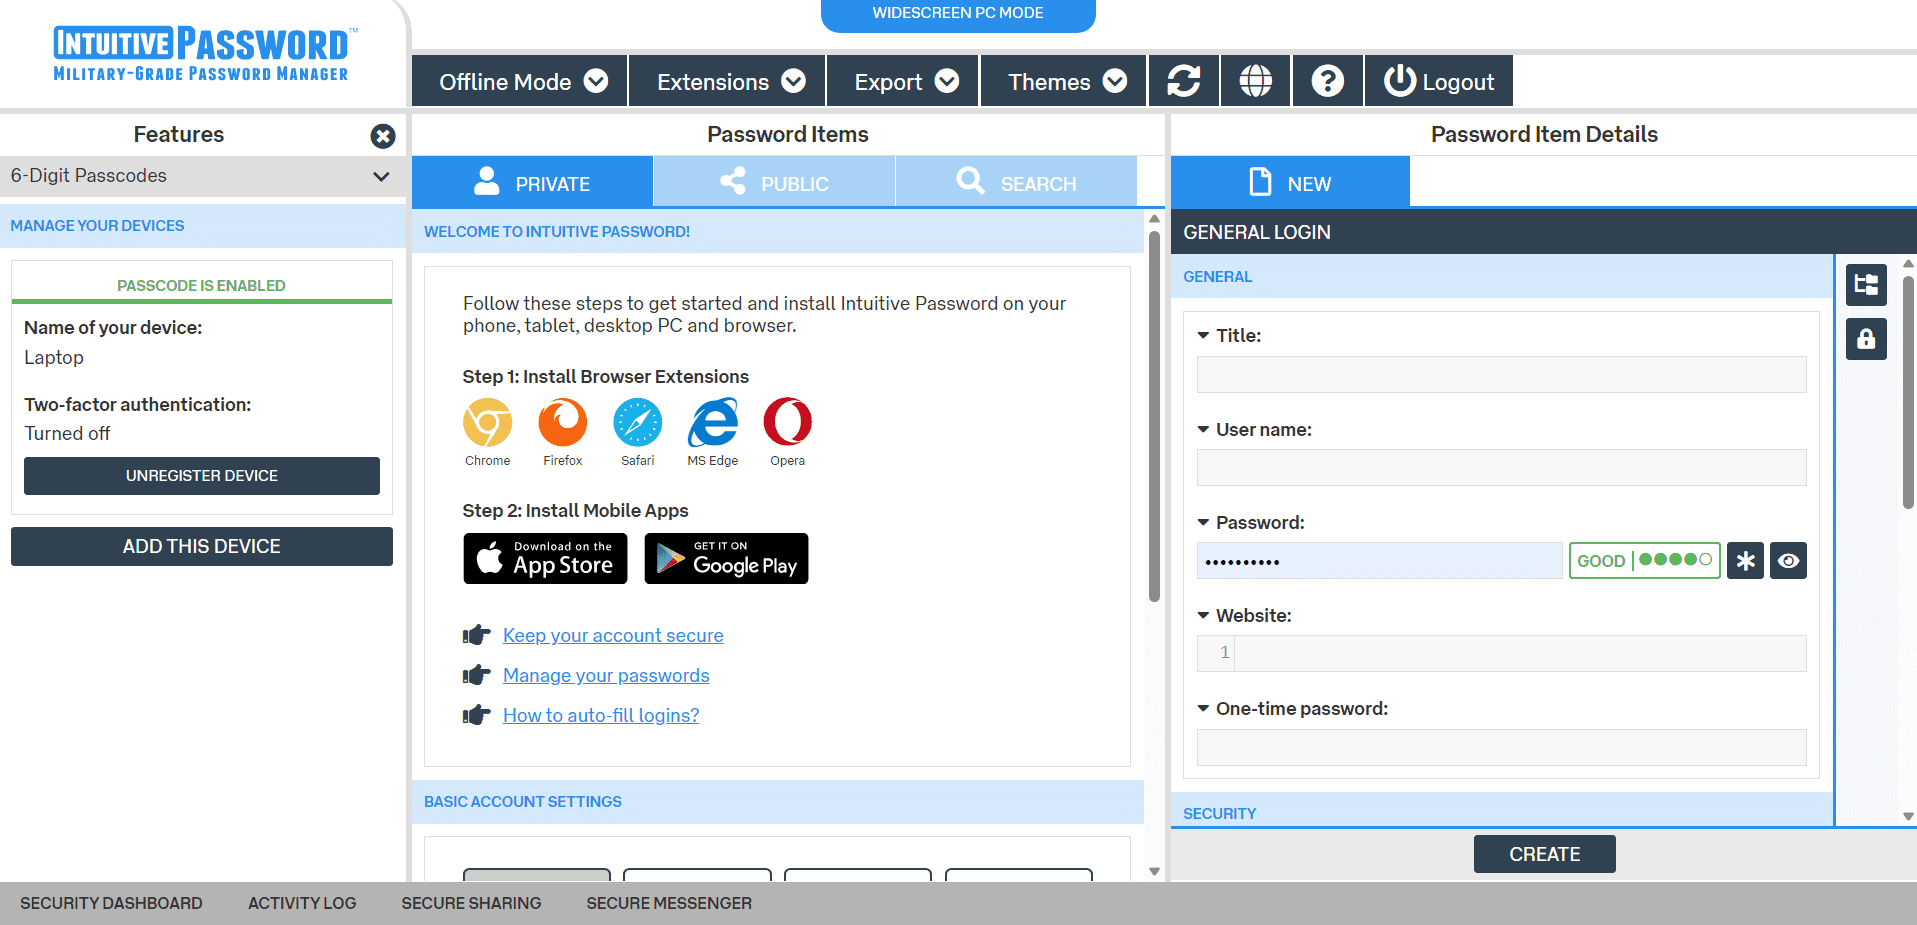Open SECURE SHARING in bottom bar

pyautogui.click(x=471, y=903)
